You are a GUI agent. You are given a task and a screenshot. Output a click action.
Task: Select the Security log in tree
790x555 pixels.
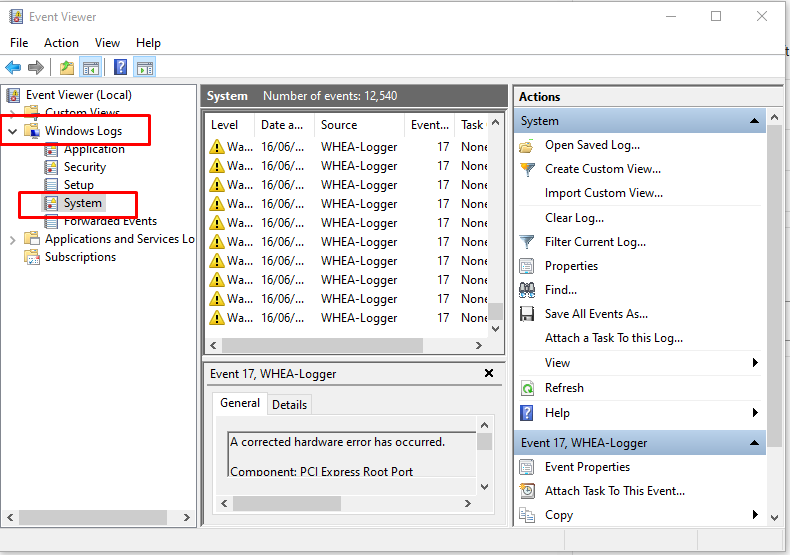point(85,167)
